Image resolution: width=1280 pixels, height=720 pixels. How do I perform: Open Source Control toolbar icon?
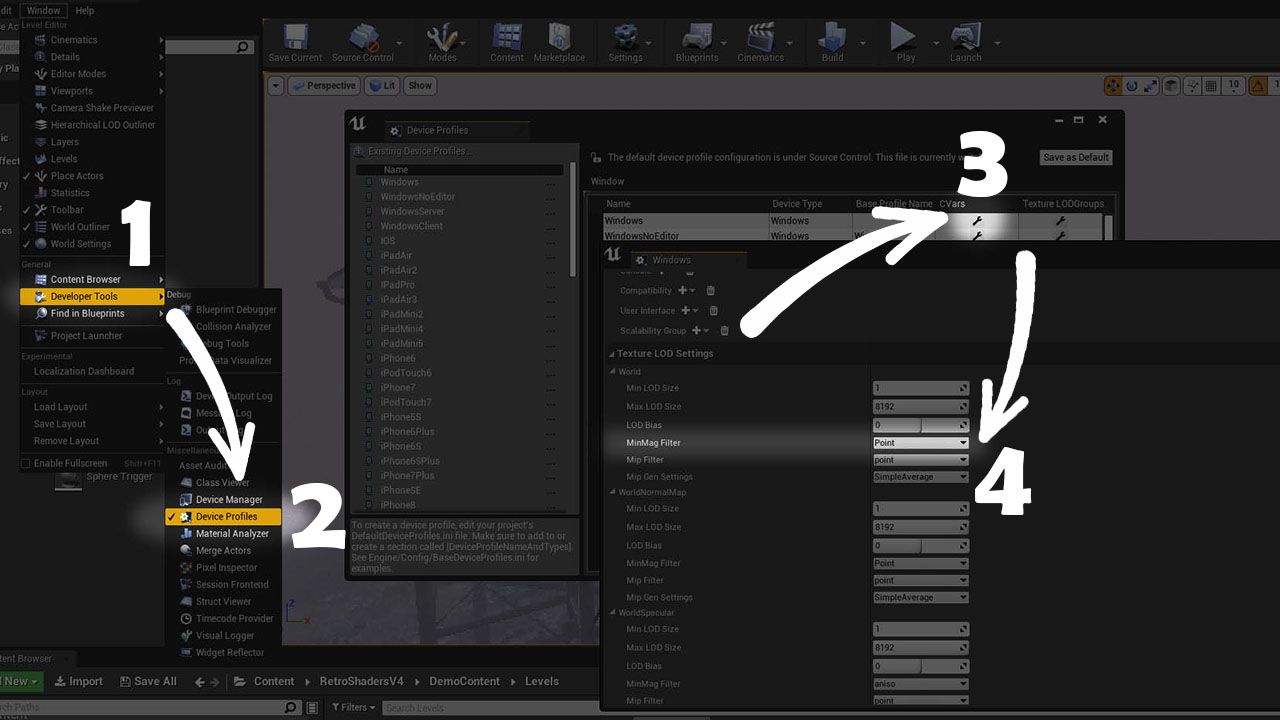click(362, 43)
